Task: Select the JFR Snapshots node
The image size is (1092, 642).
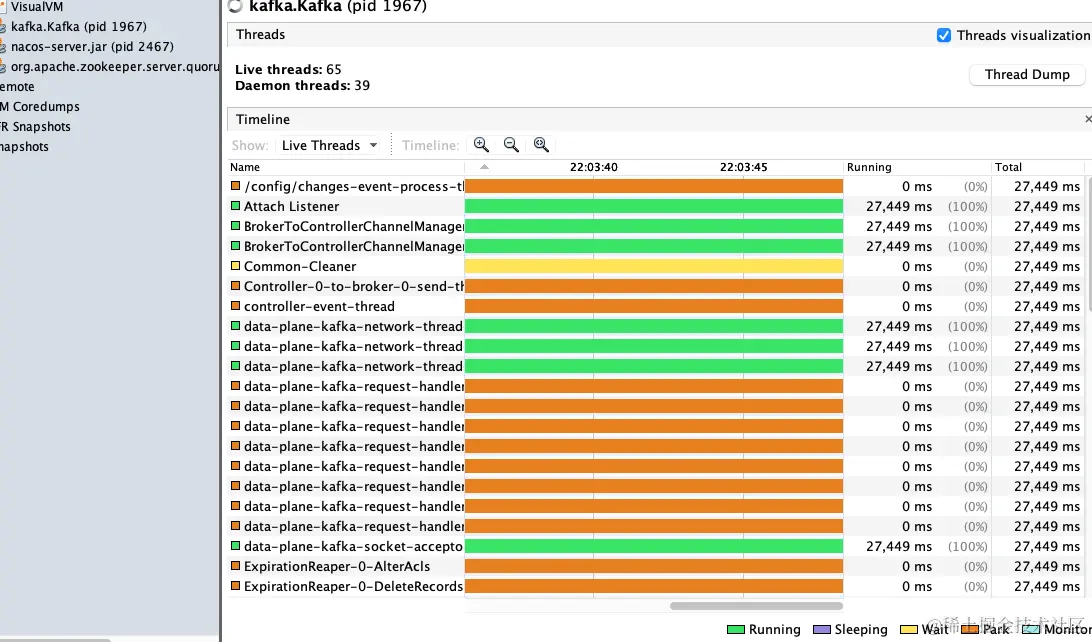Action: (x=36, y=127)
